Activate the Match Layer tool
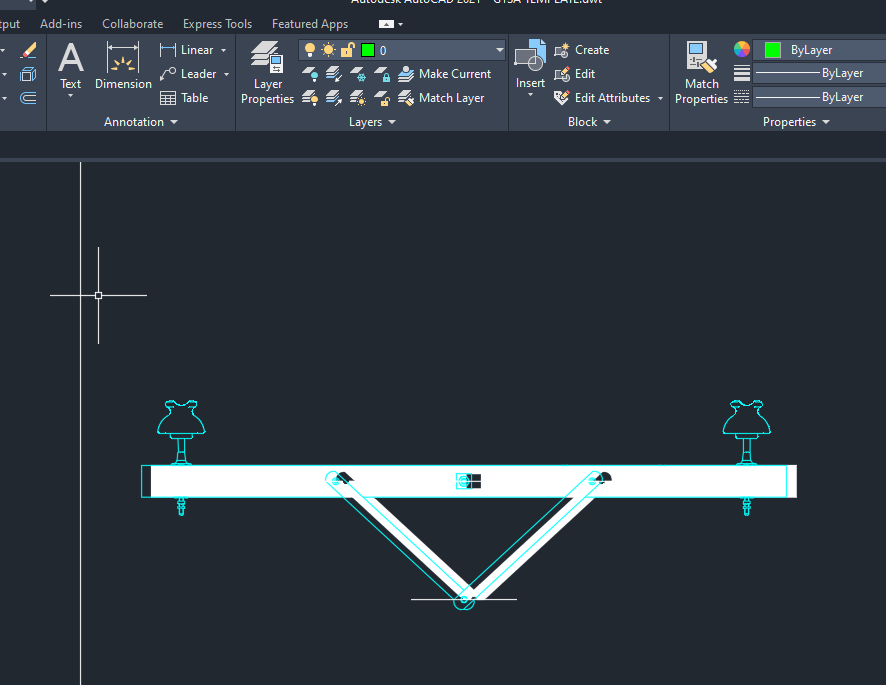This screenshot has width=886, height=685. 446,97
